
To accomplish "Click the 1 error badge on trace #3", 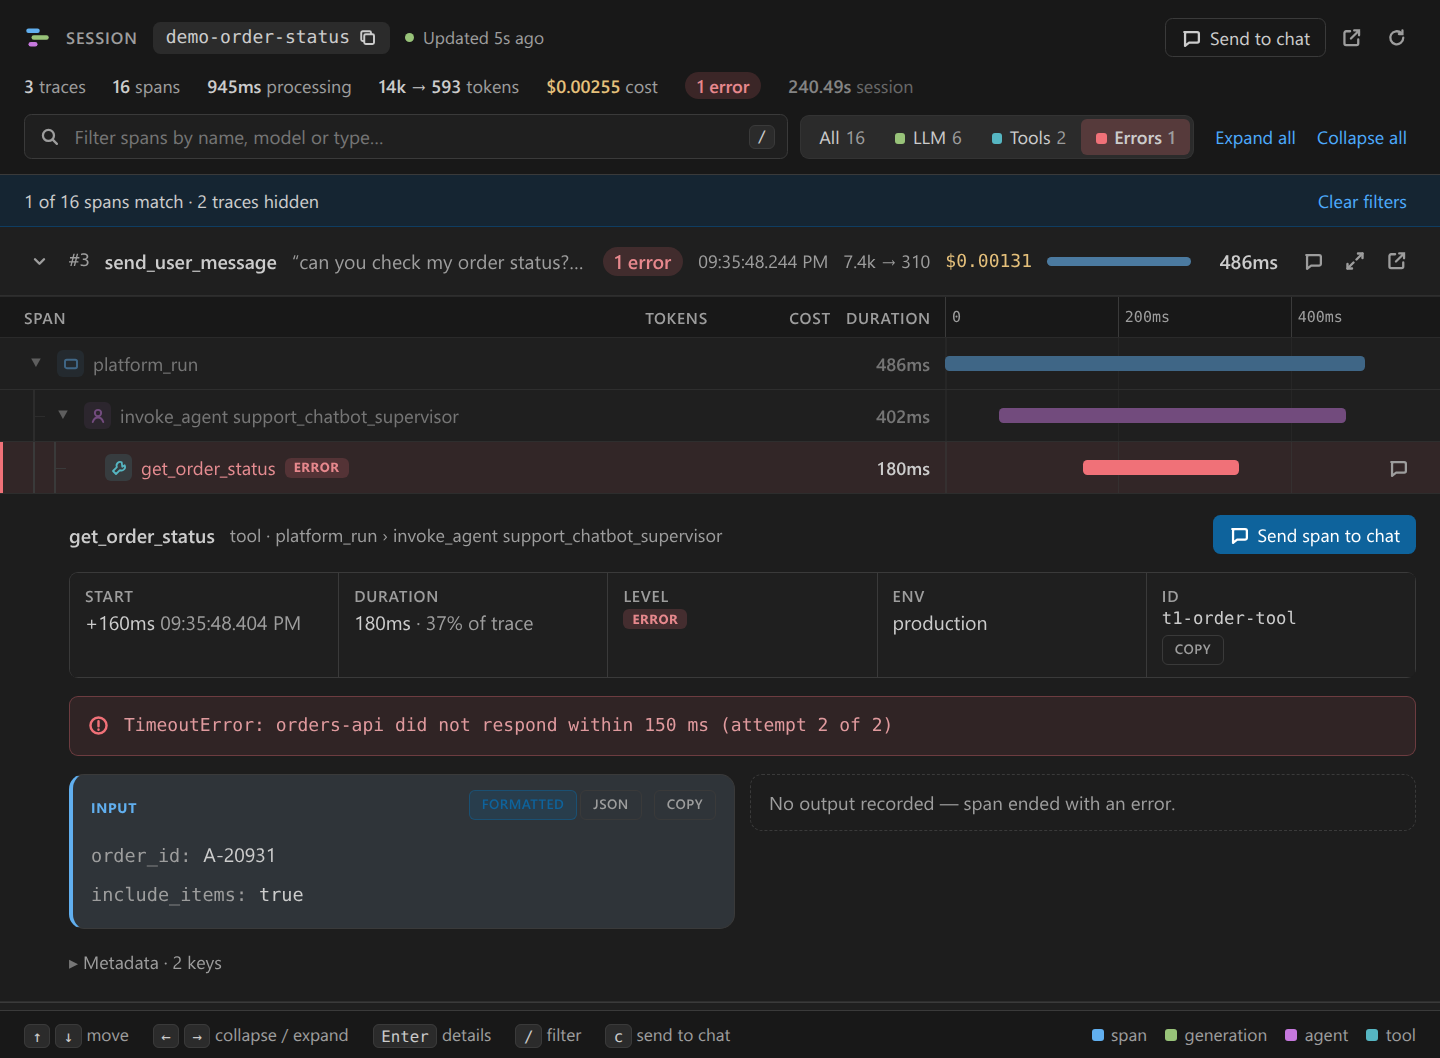I will (x=643, y=262).
